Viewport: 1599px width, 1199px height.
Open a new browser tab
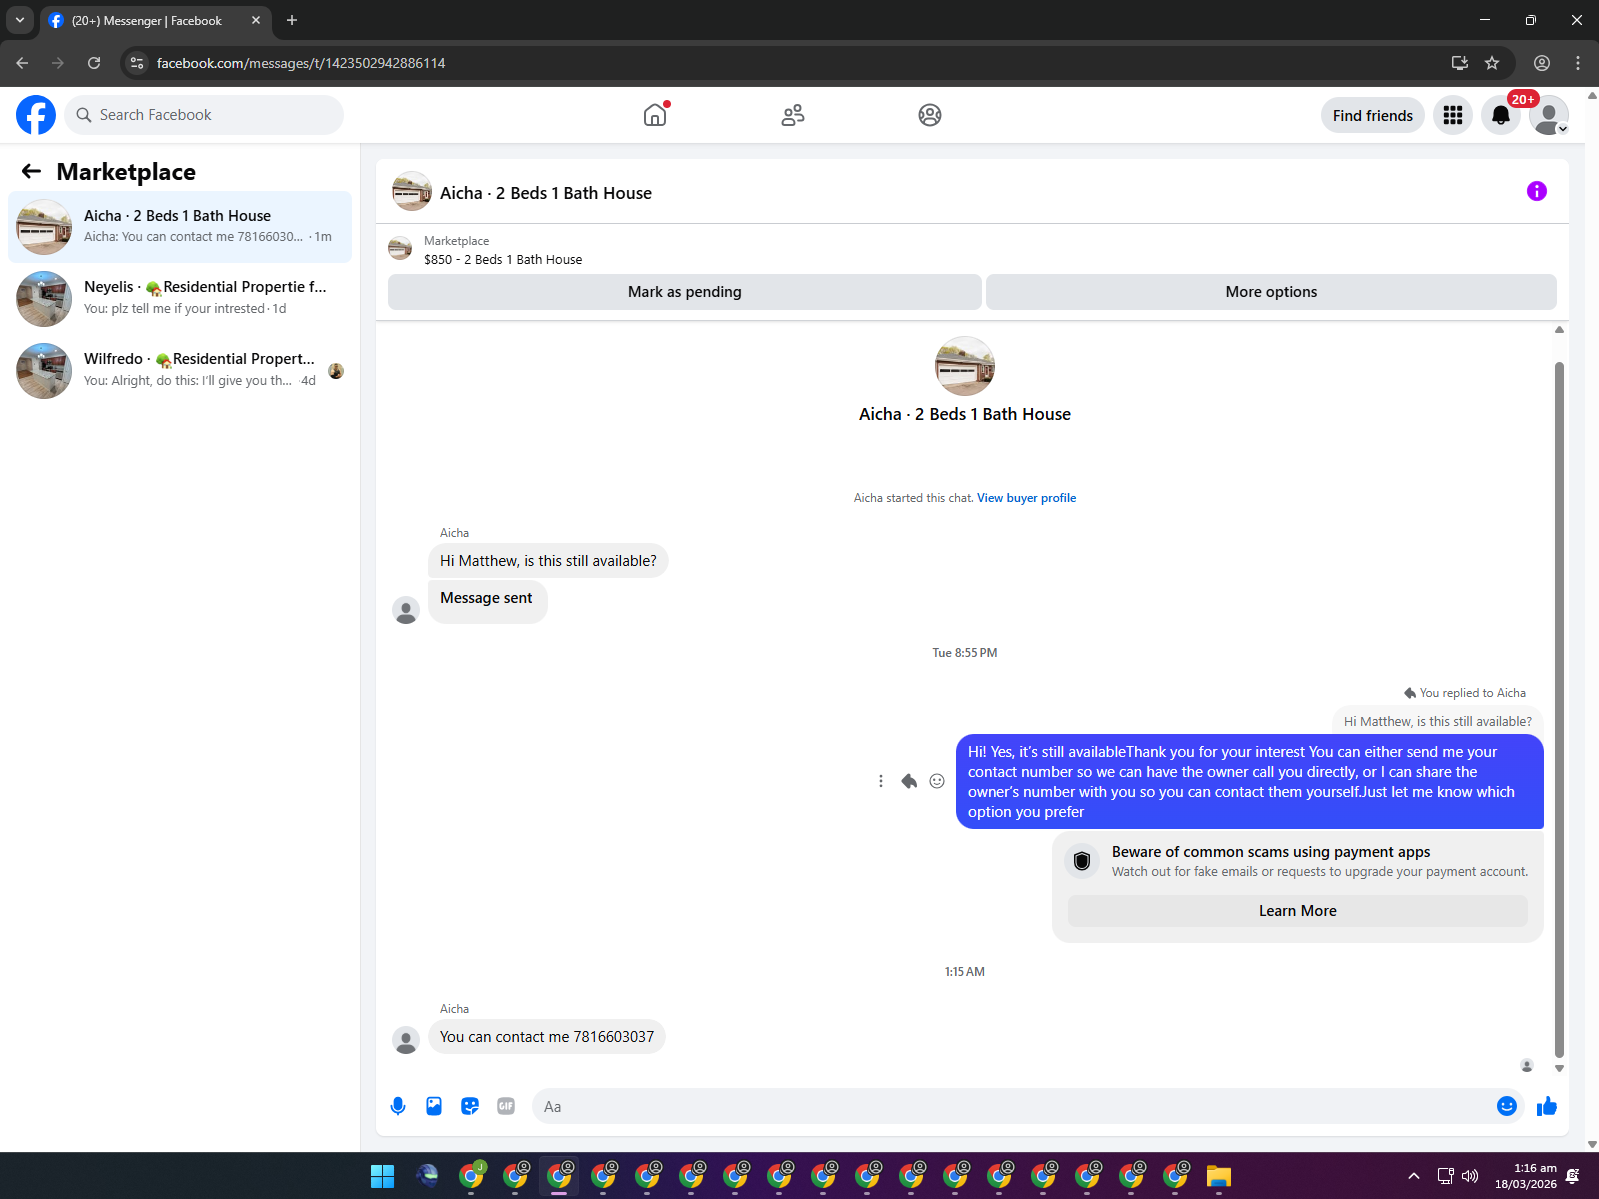(292, 20)
